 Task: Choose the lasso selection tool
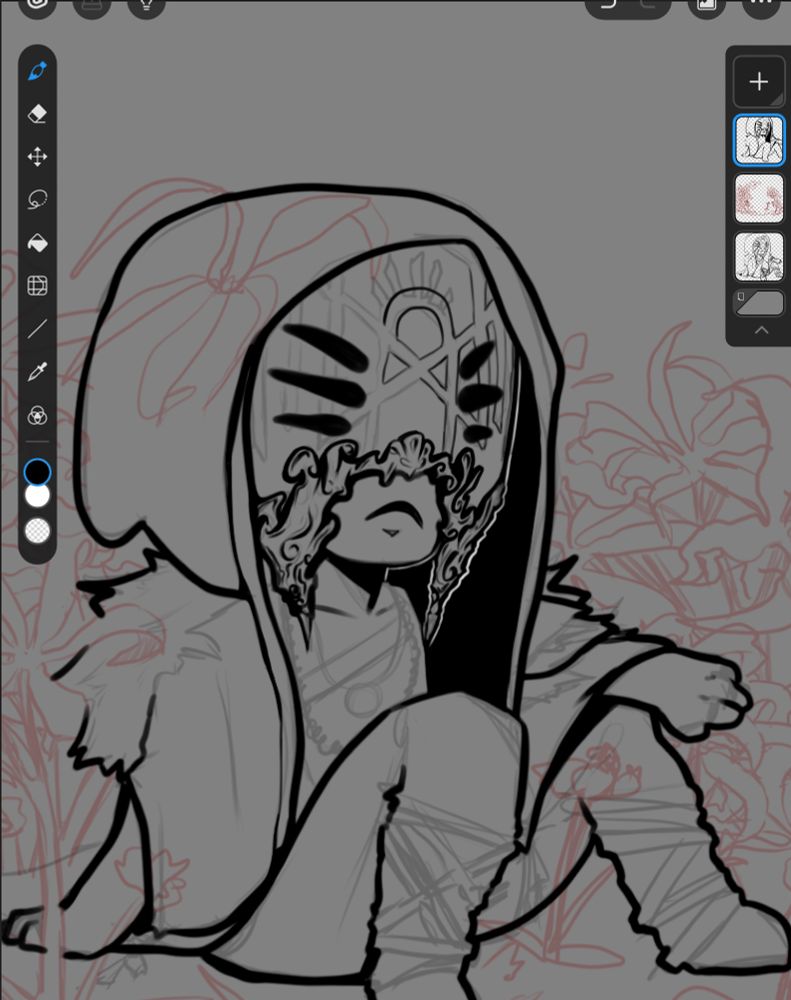click(x=37, y=200)
